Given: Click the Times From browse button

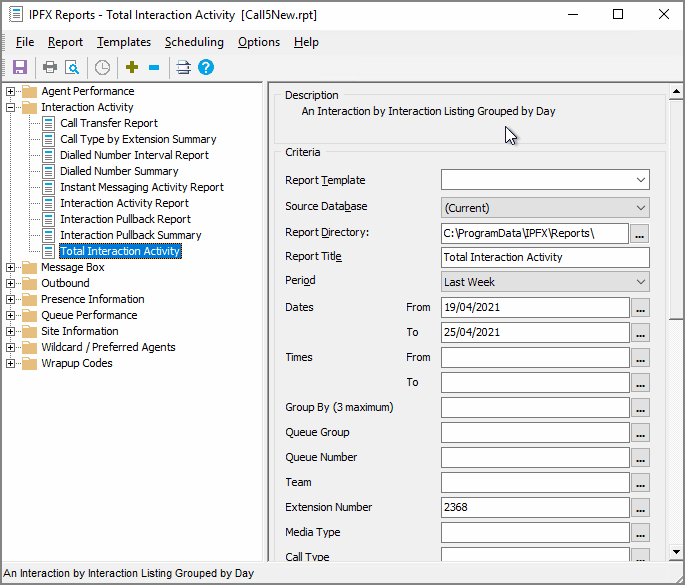Looking at the screenshot, I should (640, 358).
